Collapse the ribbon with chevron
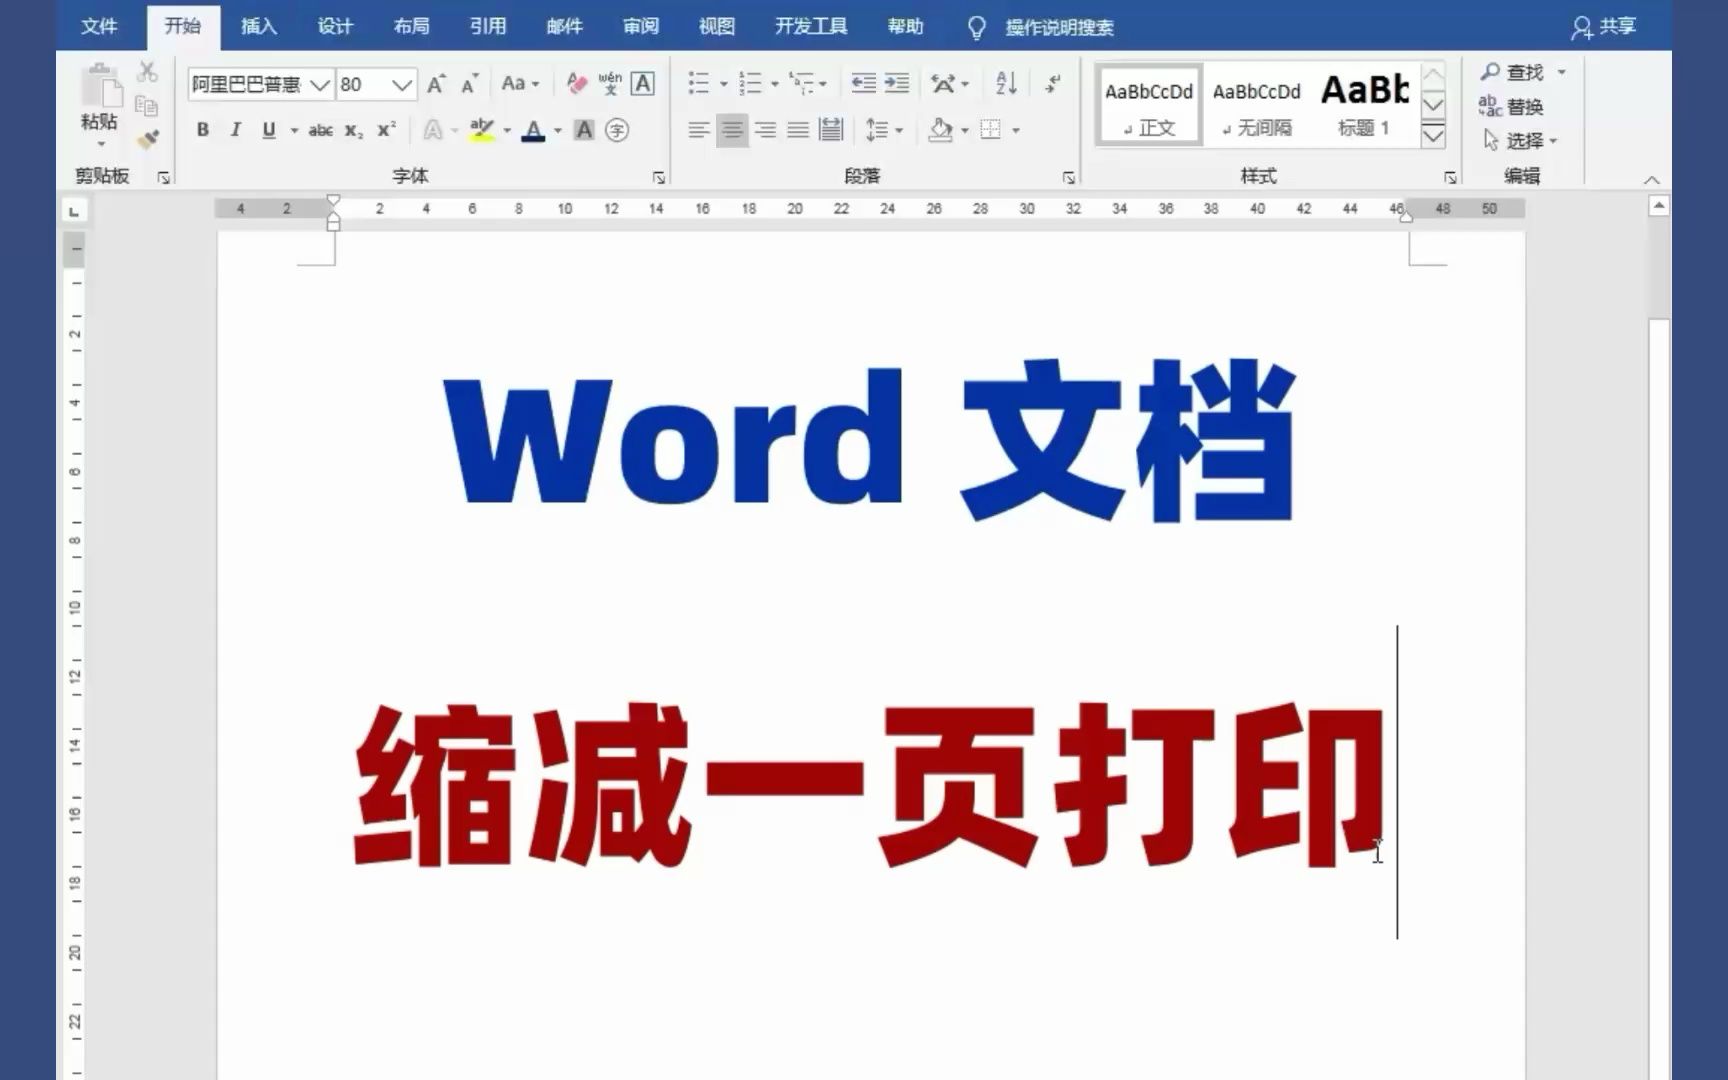The height and width of the screenshot is (1080, 1728). coord(1651,180)
